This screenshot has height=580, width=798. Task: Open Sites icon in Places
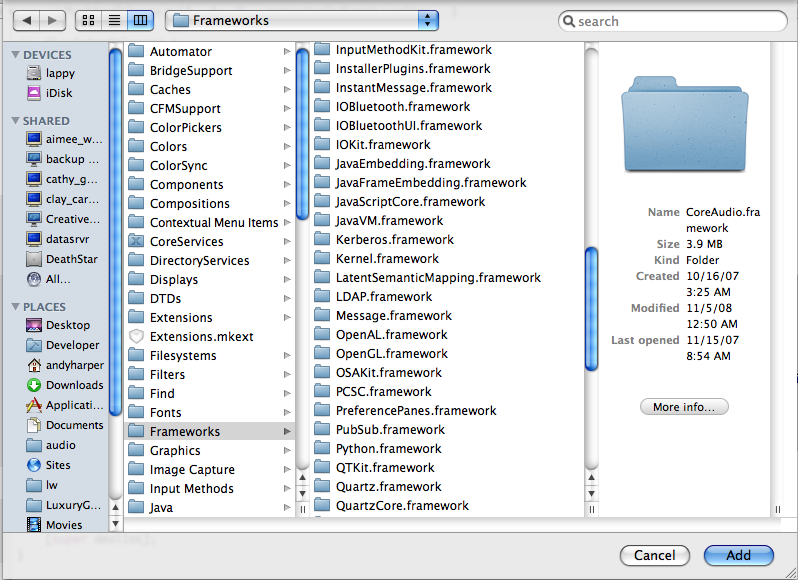(34, 465)
